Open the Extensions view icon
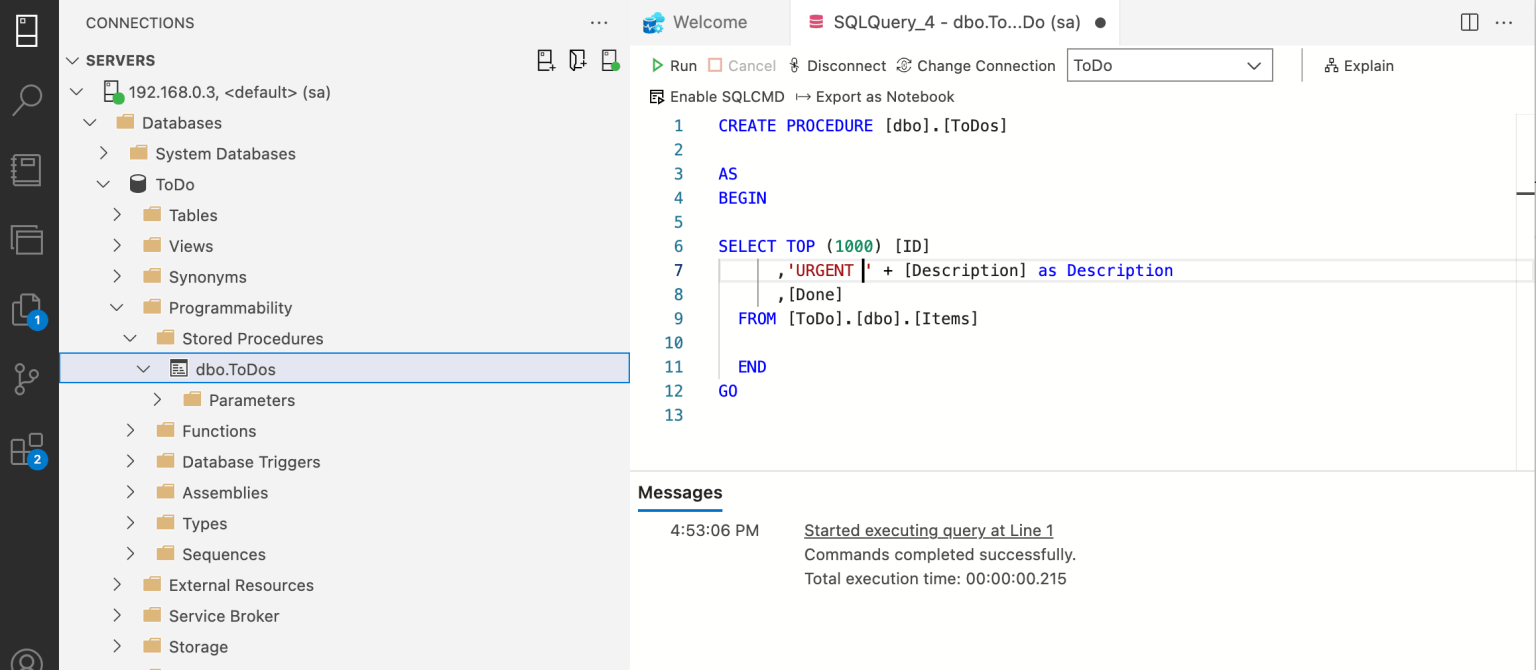1536x670 pixels. [x=27, y=450]
